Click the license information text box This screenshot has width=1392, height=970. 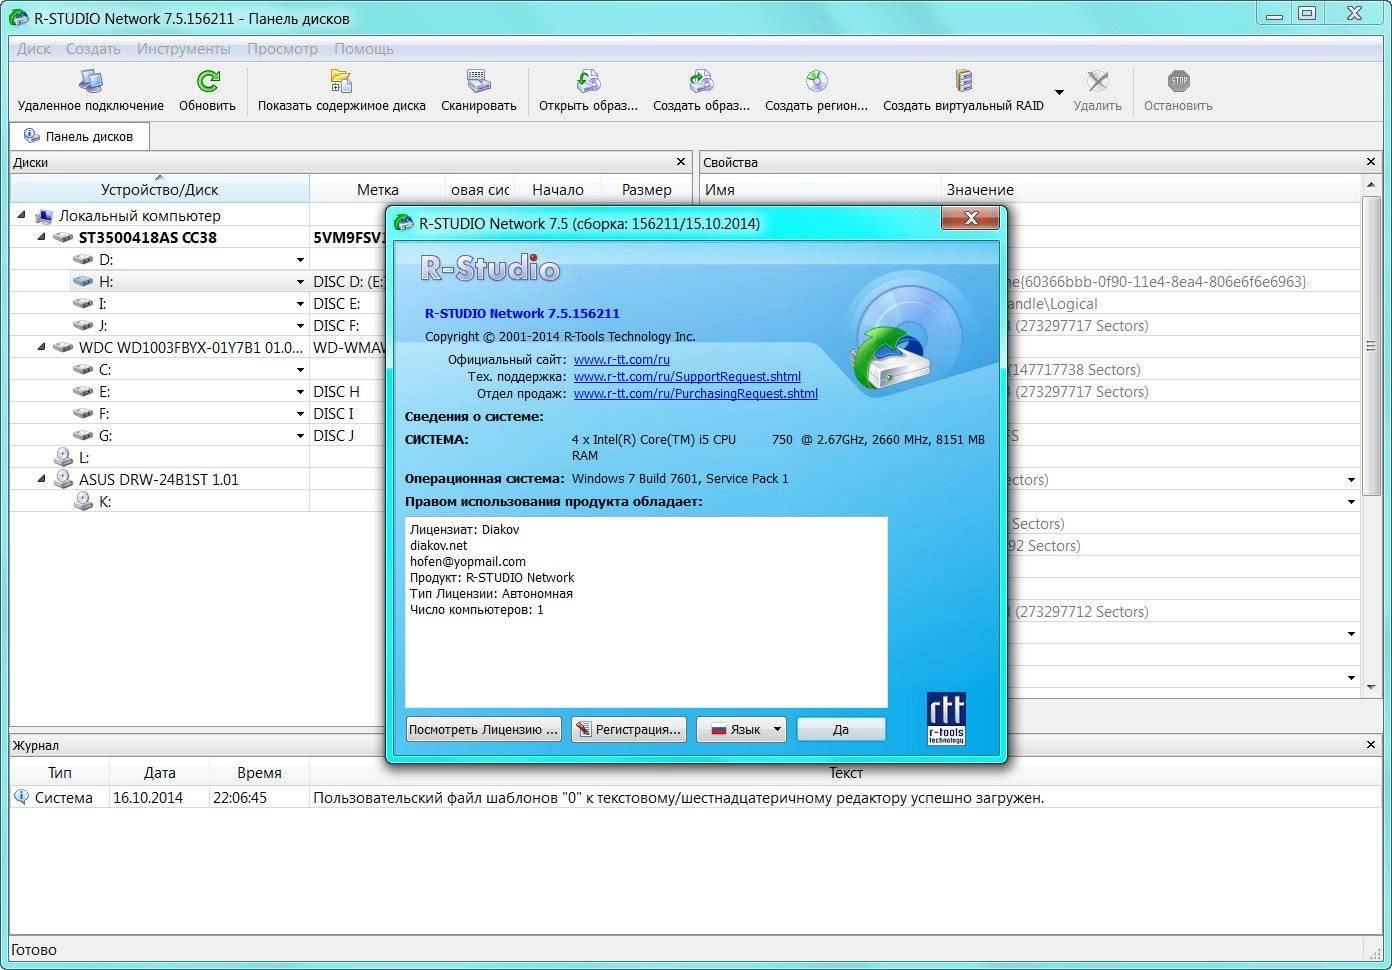(x=646, y=612)
